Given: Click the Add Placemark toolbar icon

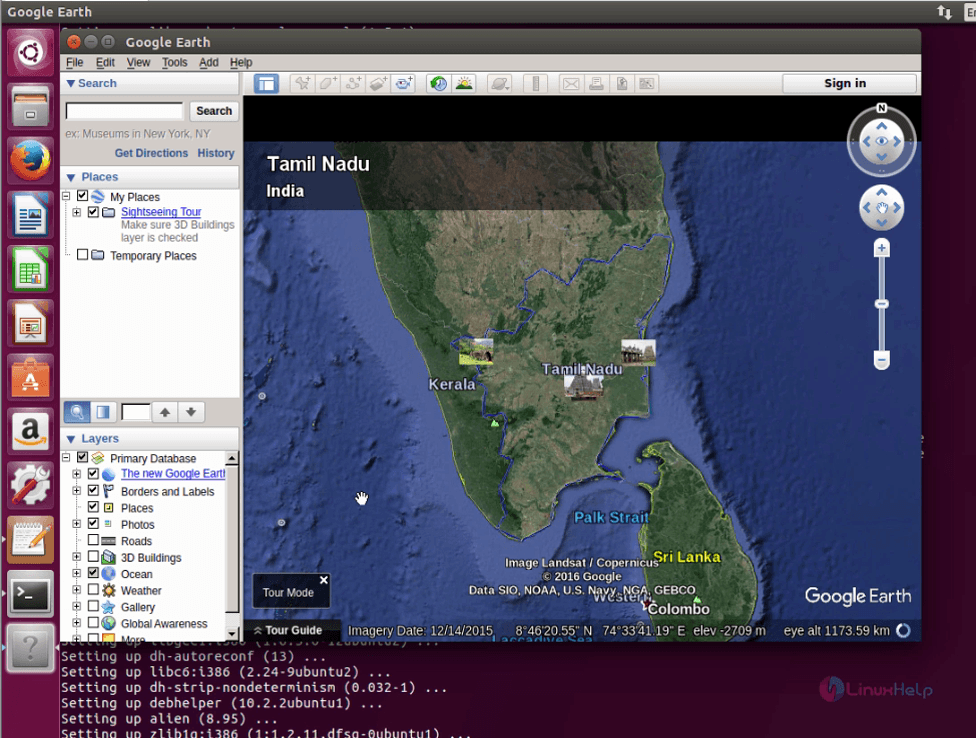Looking at the screenshot, I should coord(302,84).
